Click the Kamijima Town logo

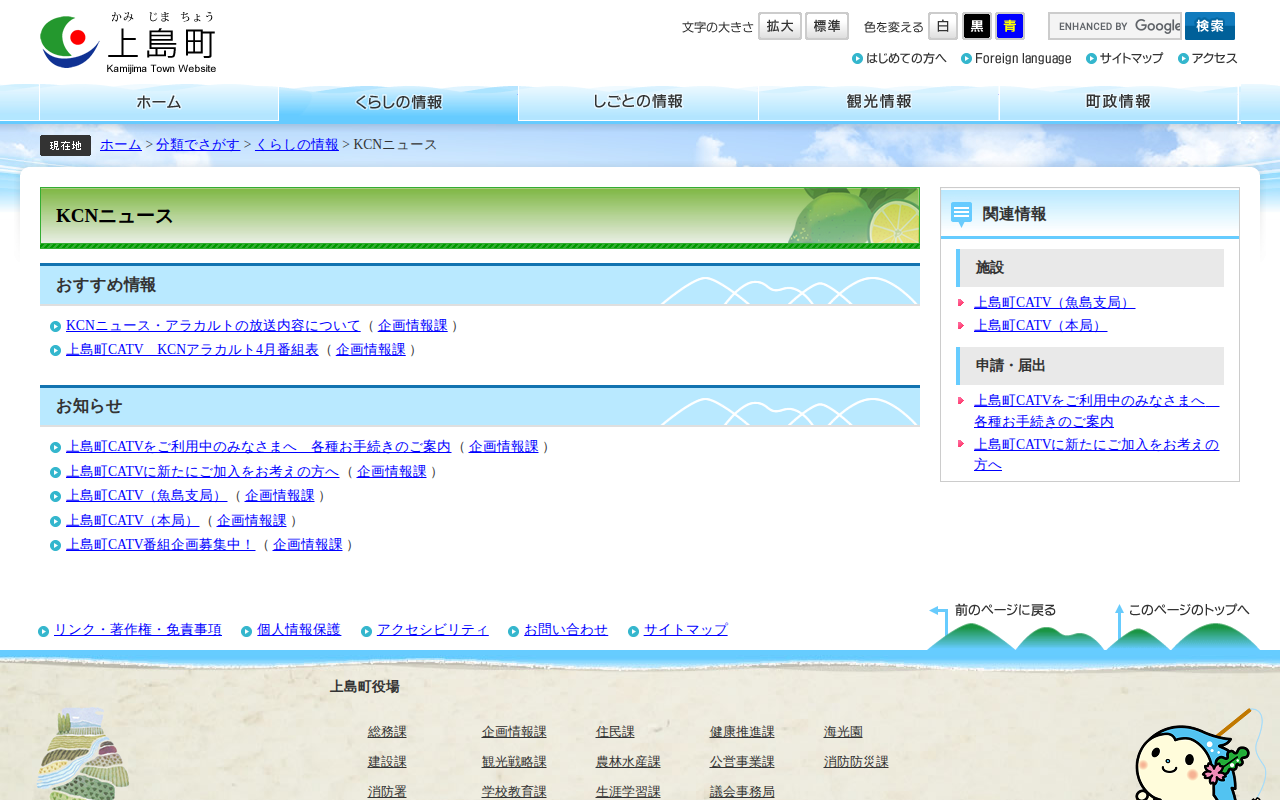128,43
